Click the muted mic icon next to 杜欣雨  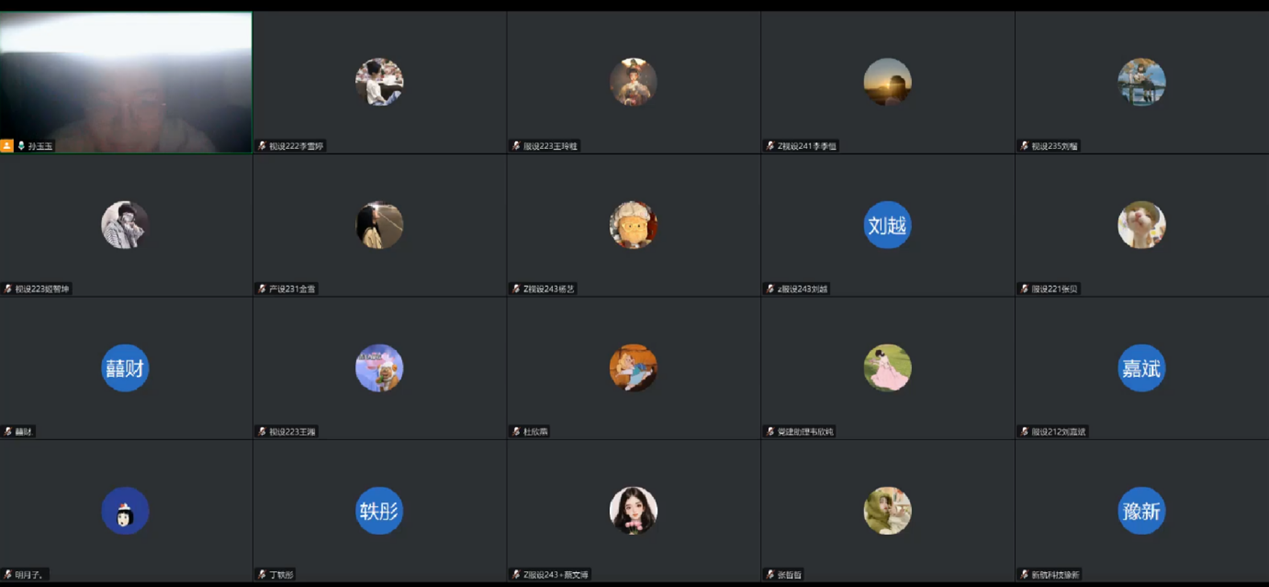pos(516,432)
